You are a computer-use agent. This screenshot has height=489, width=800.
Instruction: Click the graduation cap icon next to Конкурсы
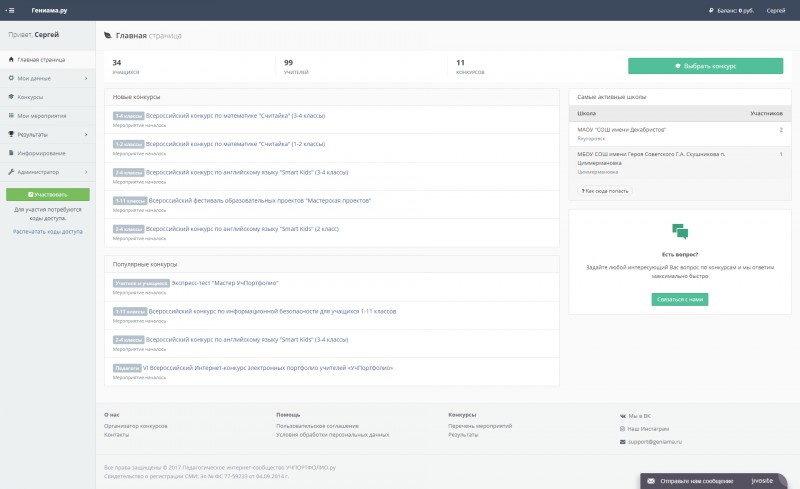pos(10,97)
